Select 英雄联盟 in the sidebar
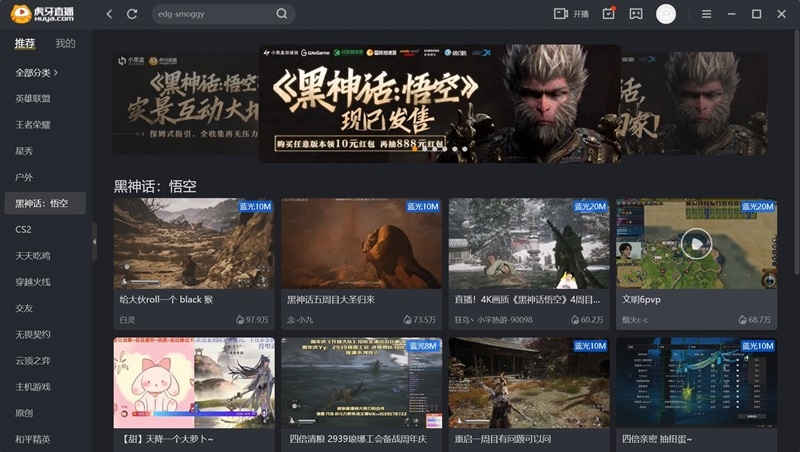 tap(33, 98)
